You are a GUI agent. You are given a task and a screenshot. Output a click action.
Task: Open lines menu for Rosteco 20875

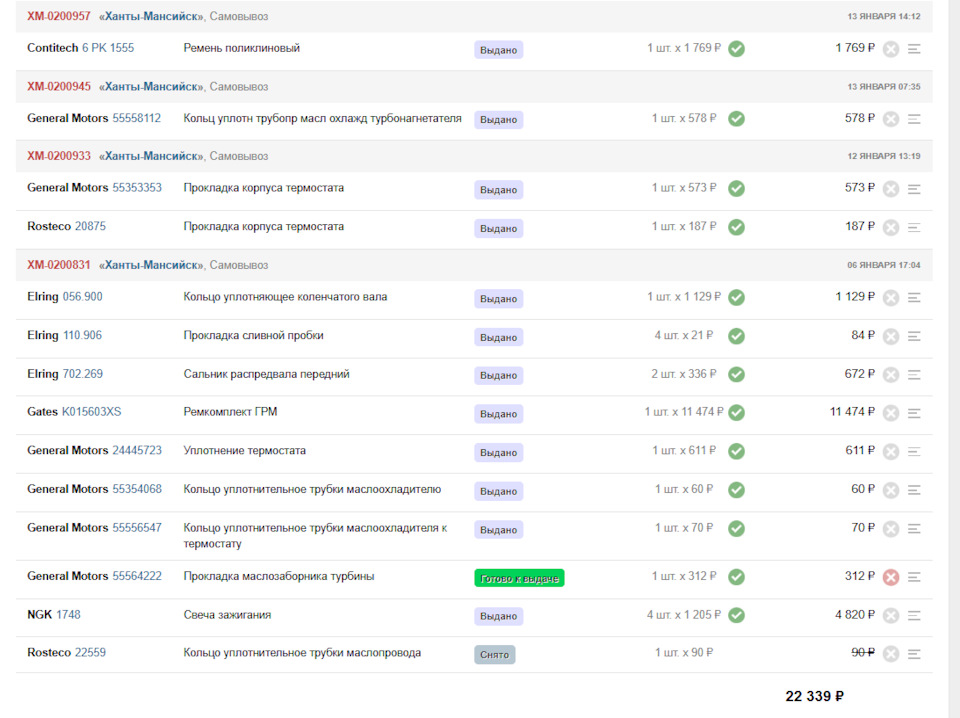pos(914,228)
